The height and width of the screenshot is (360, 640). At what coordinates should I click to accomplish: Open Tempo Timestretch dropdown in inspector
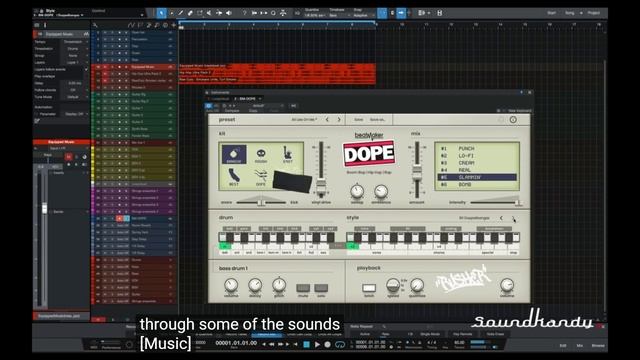76,42
